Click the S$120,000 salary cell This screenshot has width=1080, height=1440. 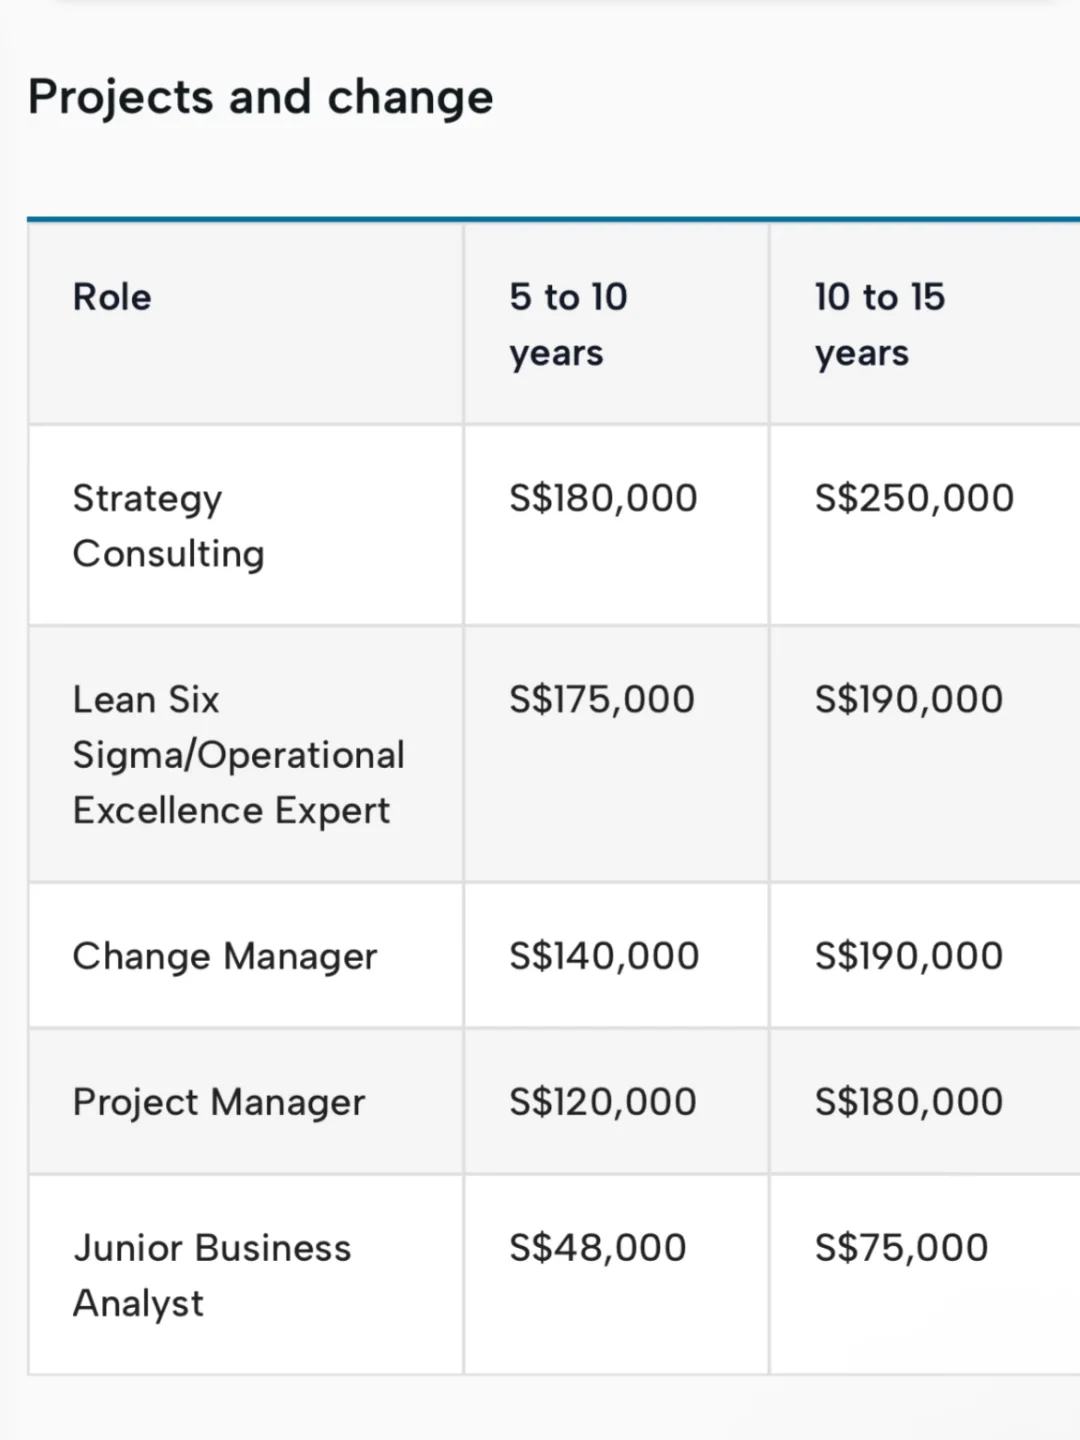603,1102
